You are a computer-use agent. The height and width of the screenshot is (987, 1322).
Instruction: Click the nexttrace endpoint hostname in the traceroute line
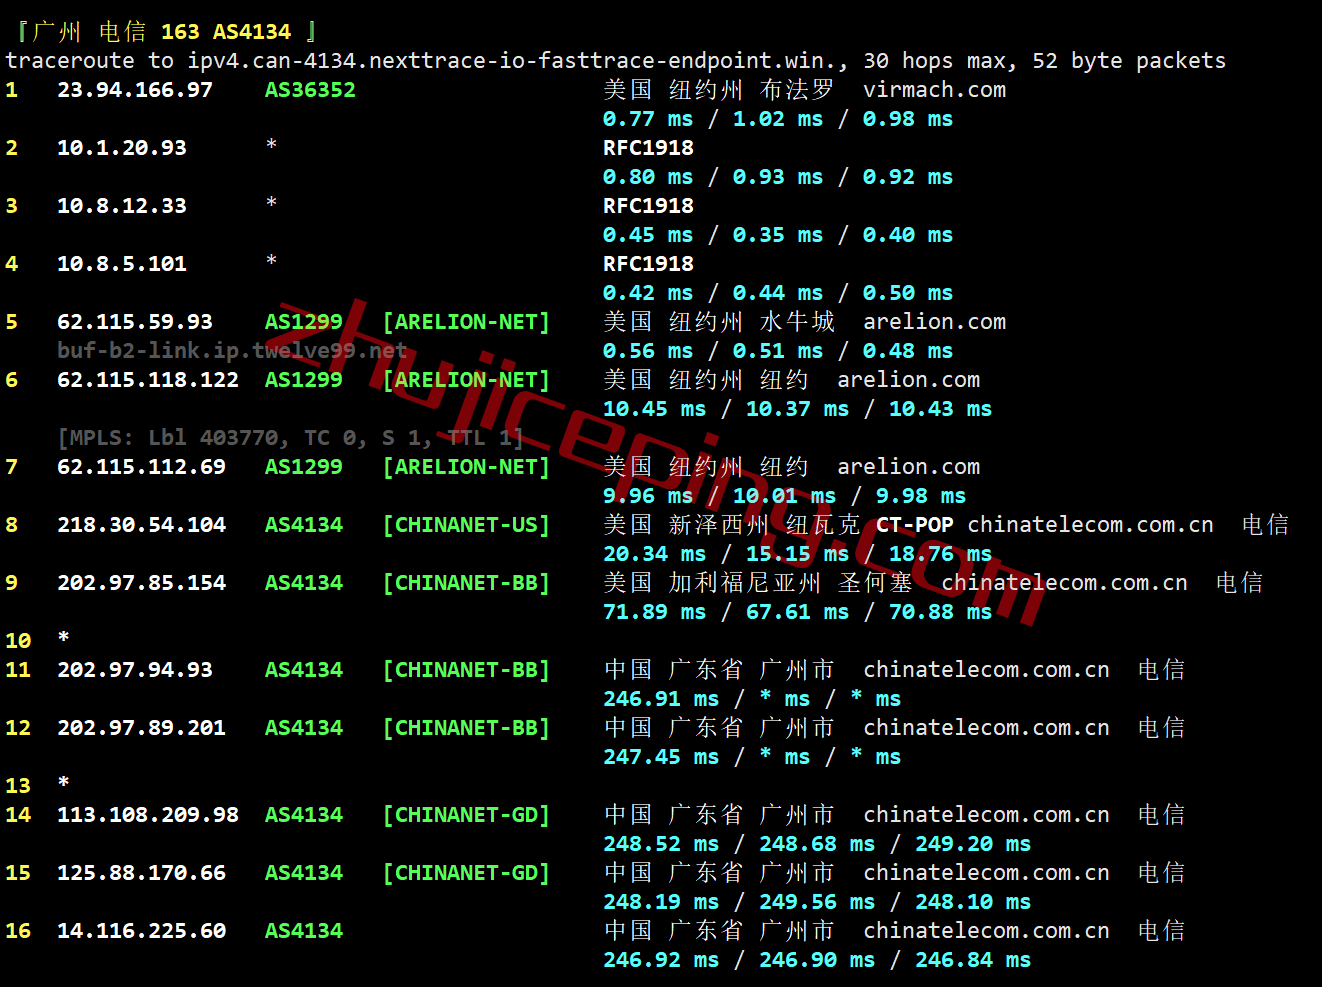tap(517, 61)
